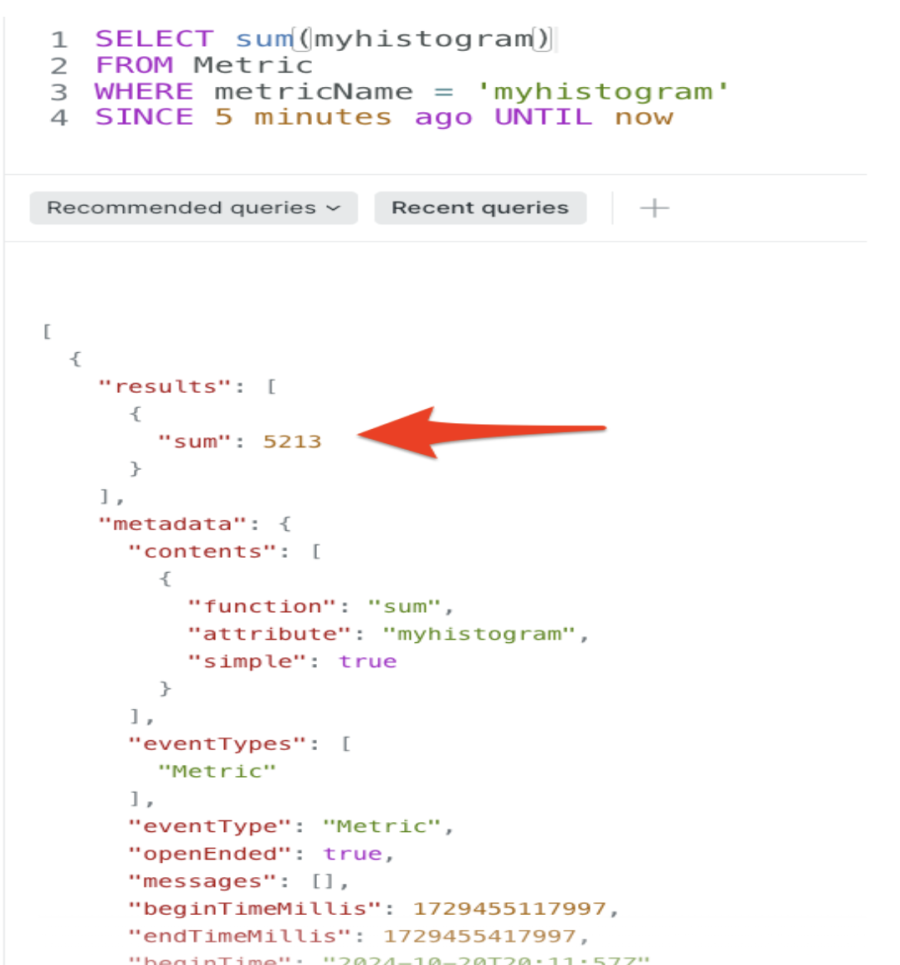Screen dimensions: 900x965
Task: Click the WHERE keyword on line 3
Action: [144, 92]
